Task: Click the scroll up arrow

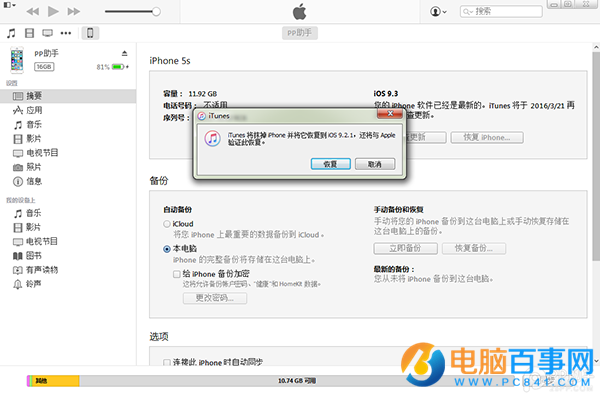Action: [x=596, y=47]
